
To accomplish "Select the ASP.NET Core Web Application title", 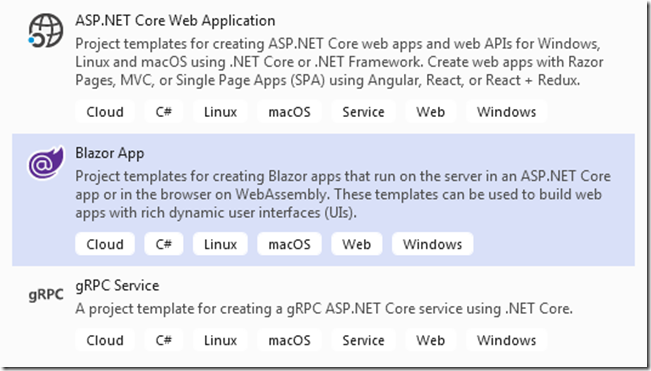I will (x=175, y=20).
